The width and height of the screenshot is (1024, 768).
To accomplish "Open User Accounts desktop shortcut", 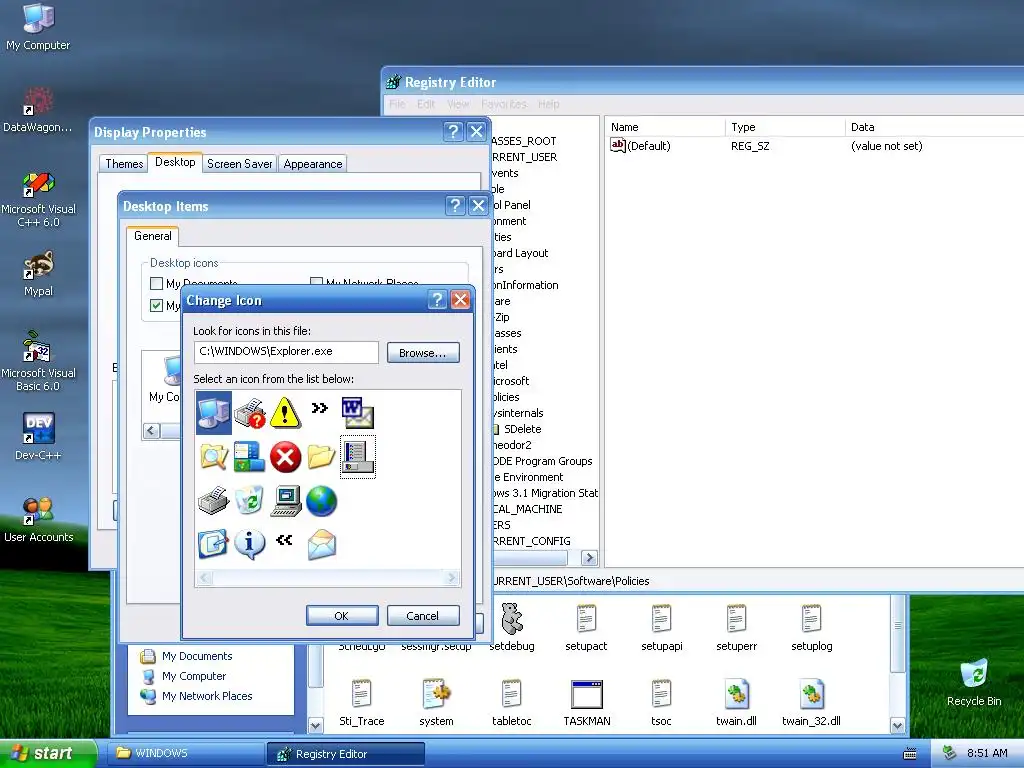I will 39,519.
